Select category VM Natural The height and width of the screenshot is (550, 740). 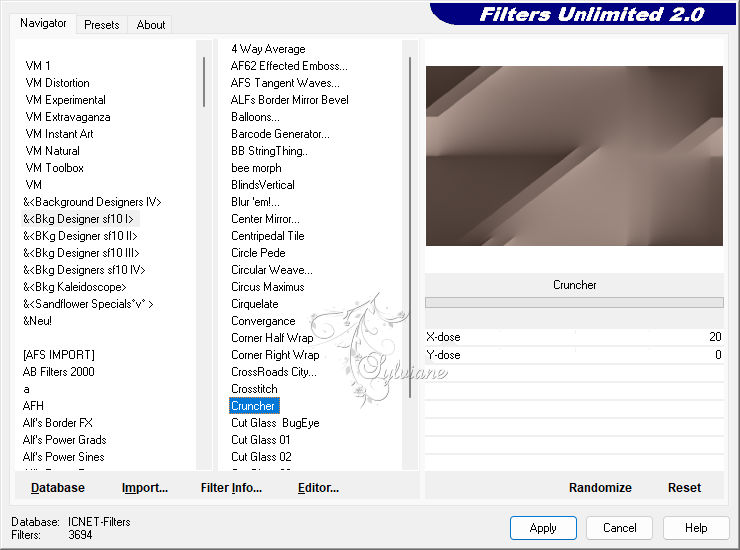point(53,151)
